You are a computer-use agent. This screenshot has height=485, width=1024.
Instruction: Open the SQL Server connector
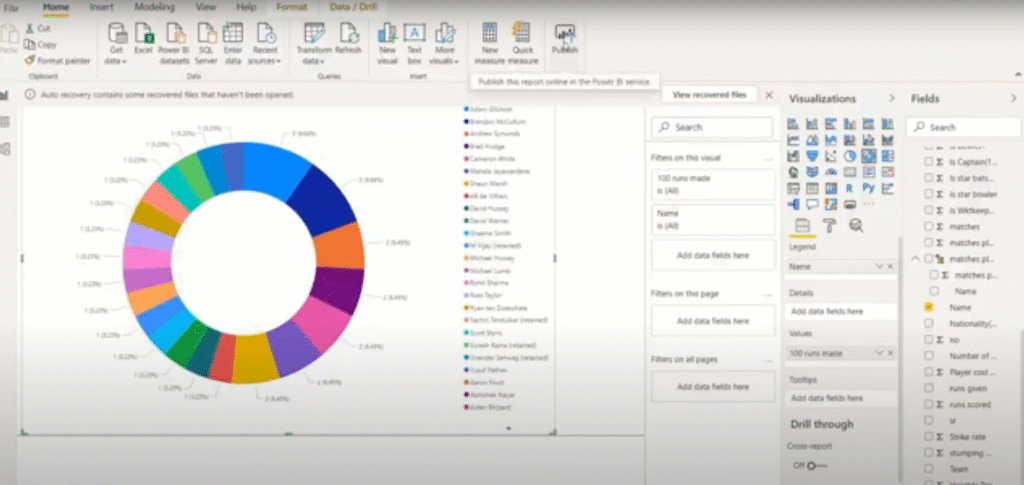coord(206,38)
